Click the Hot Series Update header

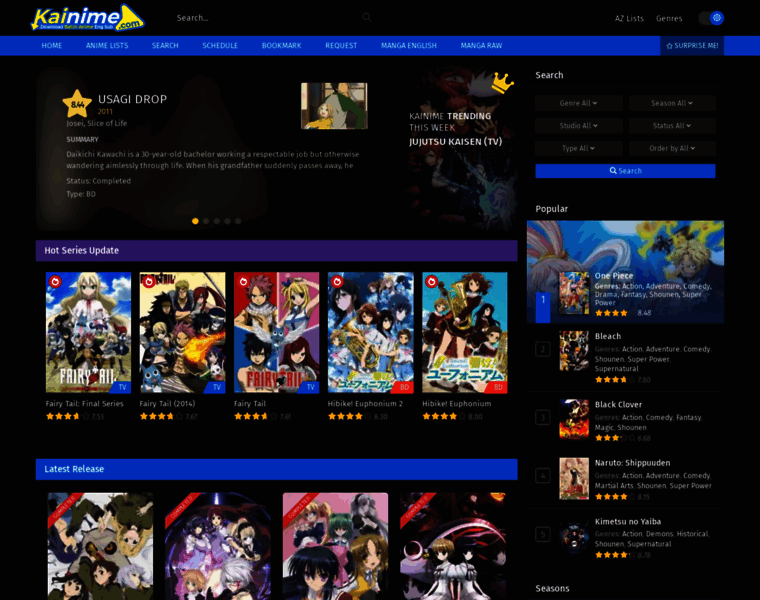click(277, 251)
